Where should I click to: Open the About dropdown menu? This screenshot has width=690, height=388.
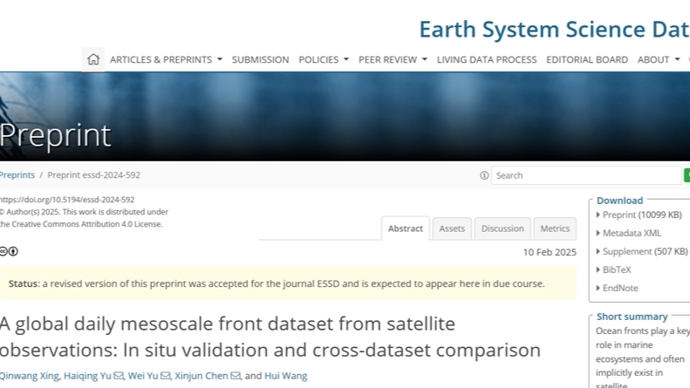click(x=658, y=59)
